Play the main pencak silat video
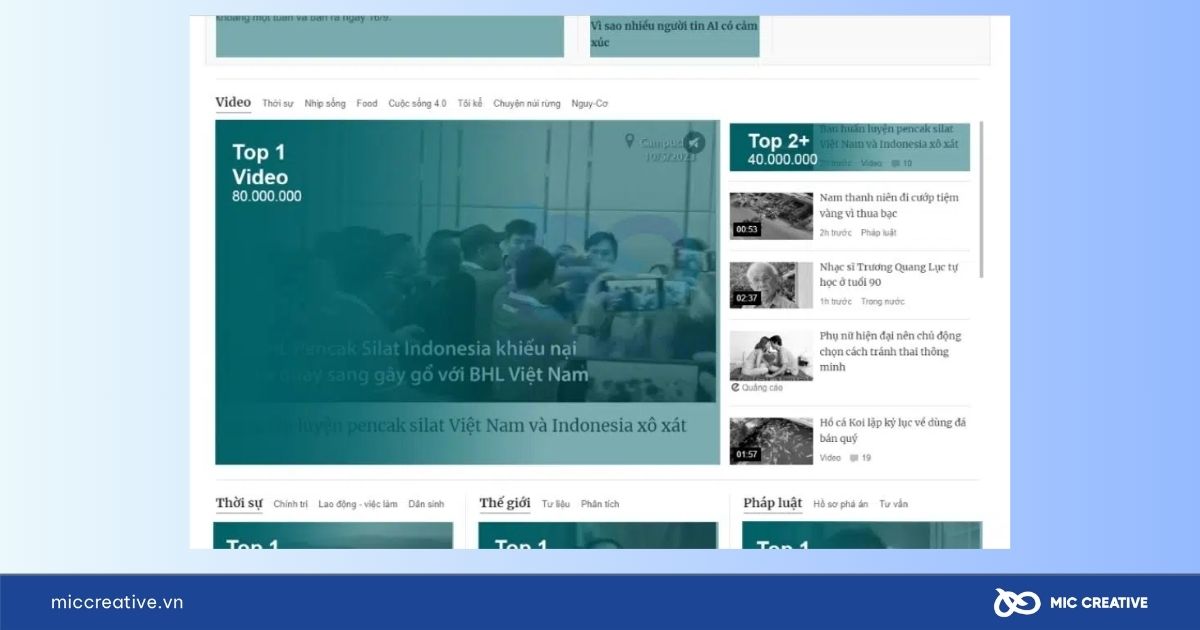 pyautogui.click(x=467, y=262)
